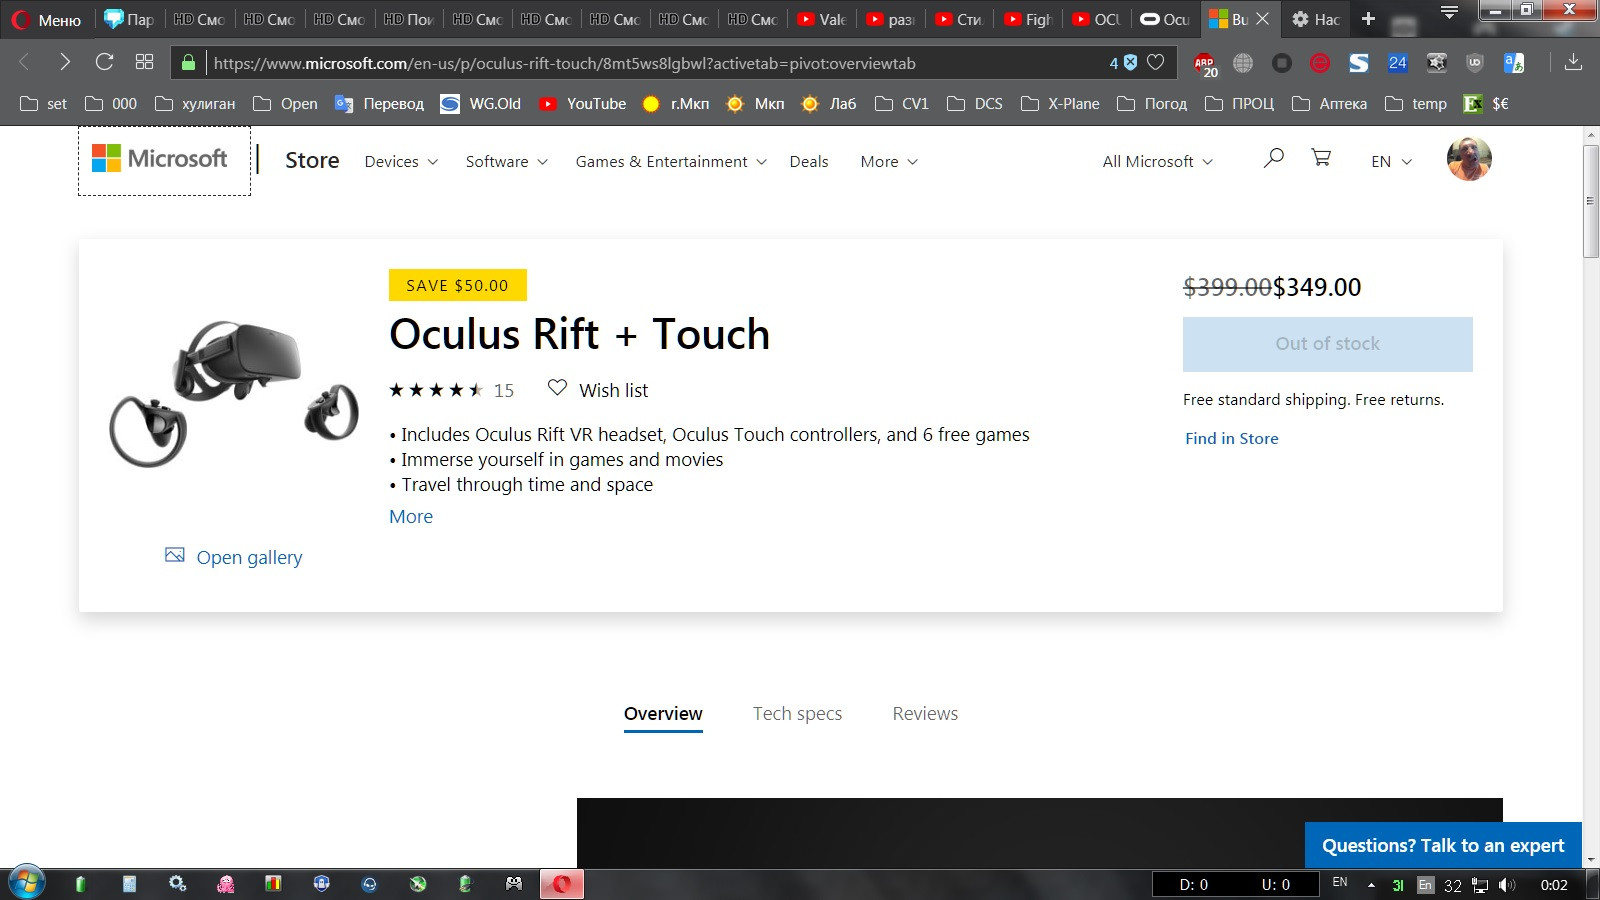Click the Microsoft logo

(x=161, y=159)
